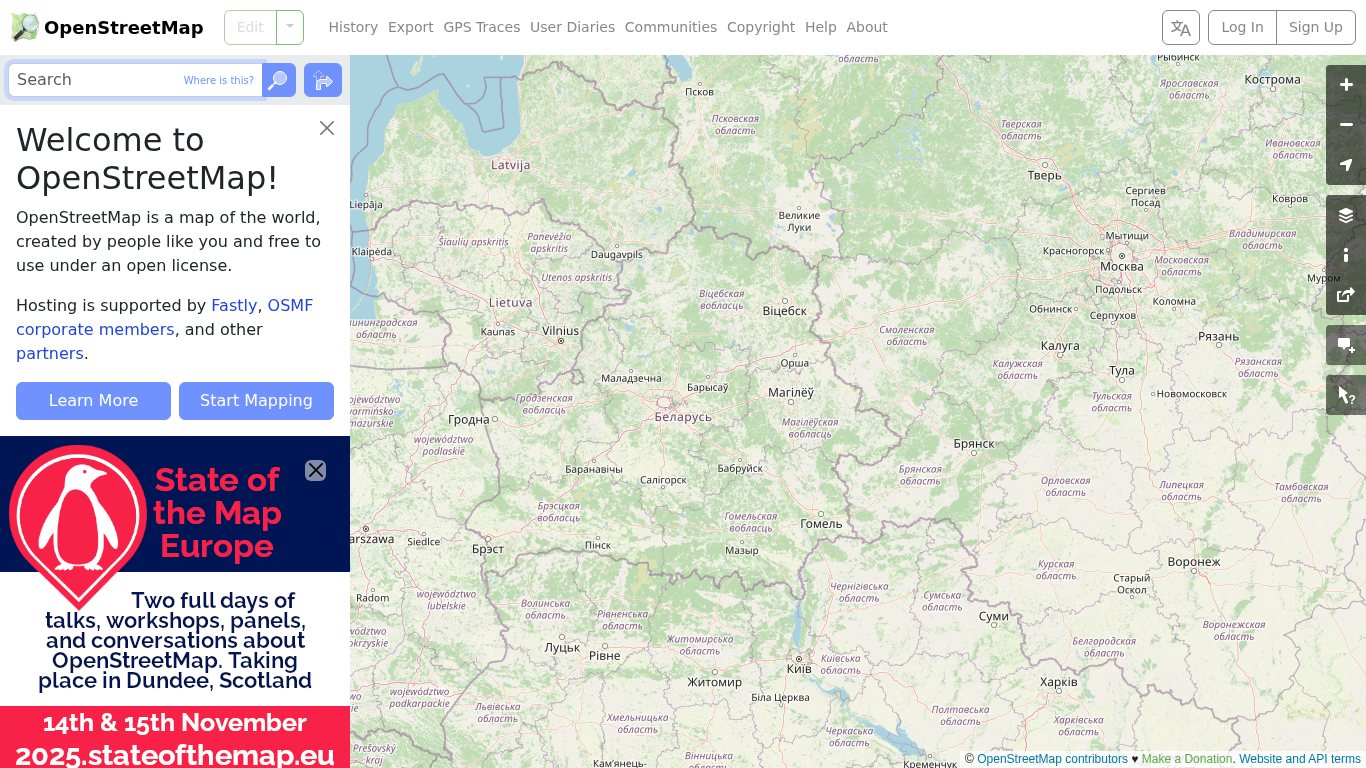Click the Рязань label on the map

tap(1219, 337)
